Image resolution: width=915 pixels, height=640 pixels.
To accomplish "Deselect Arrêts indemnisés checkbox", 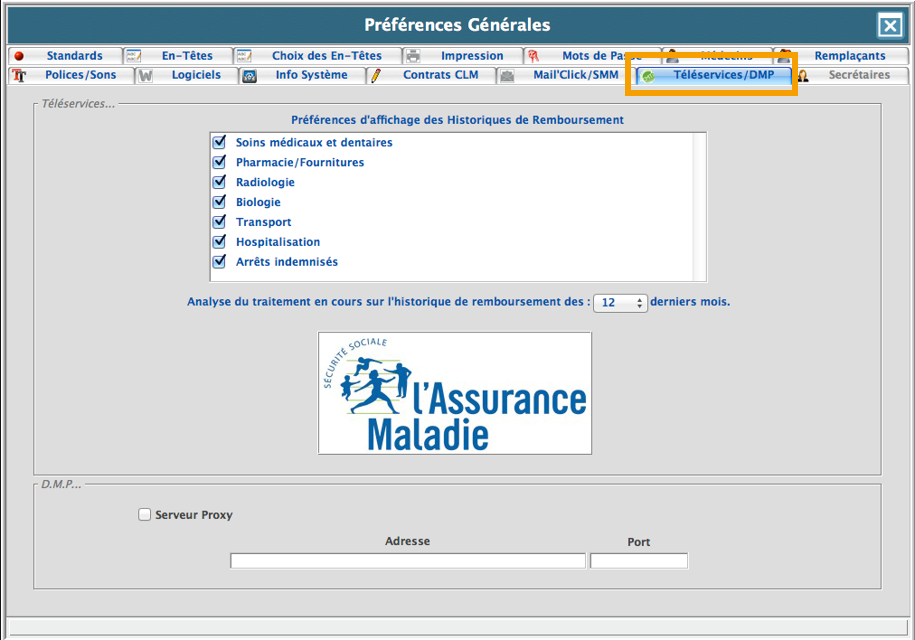I will click(219, 261).
